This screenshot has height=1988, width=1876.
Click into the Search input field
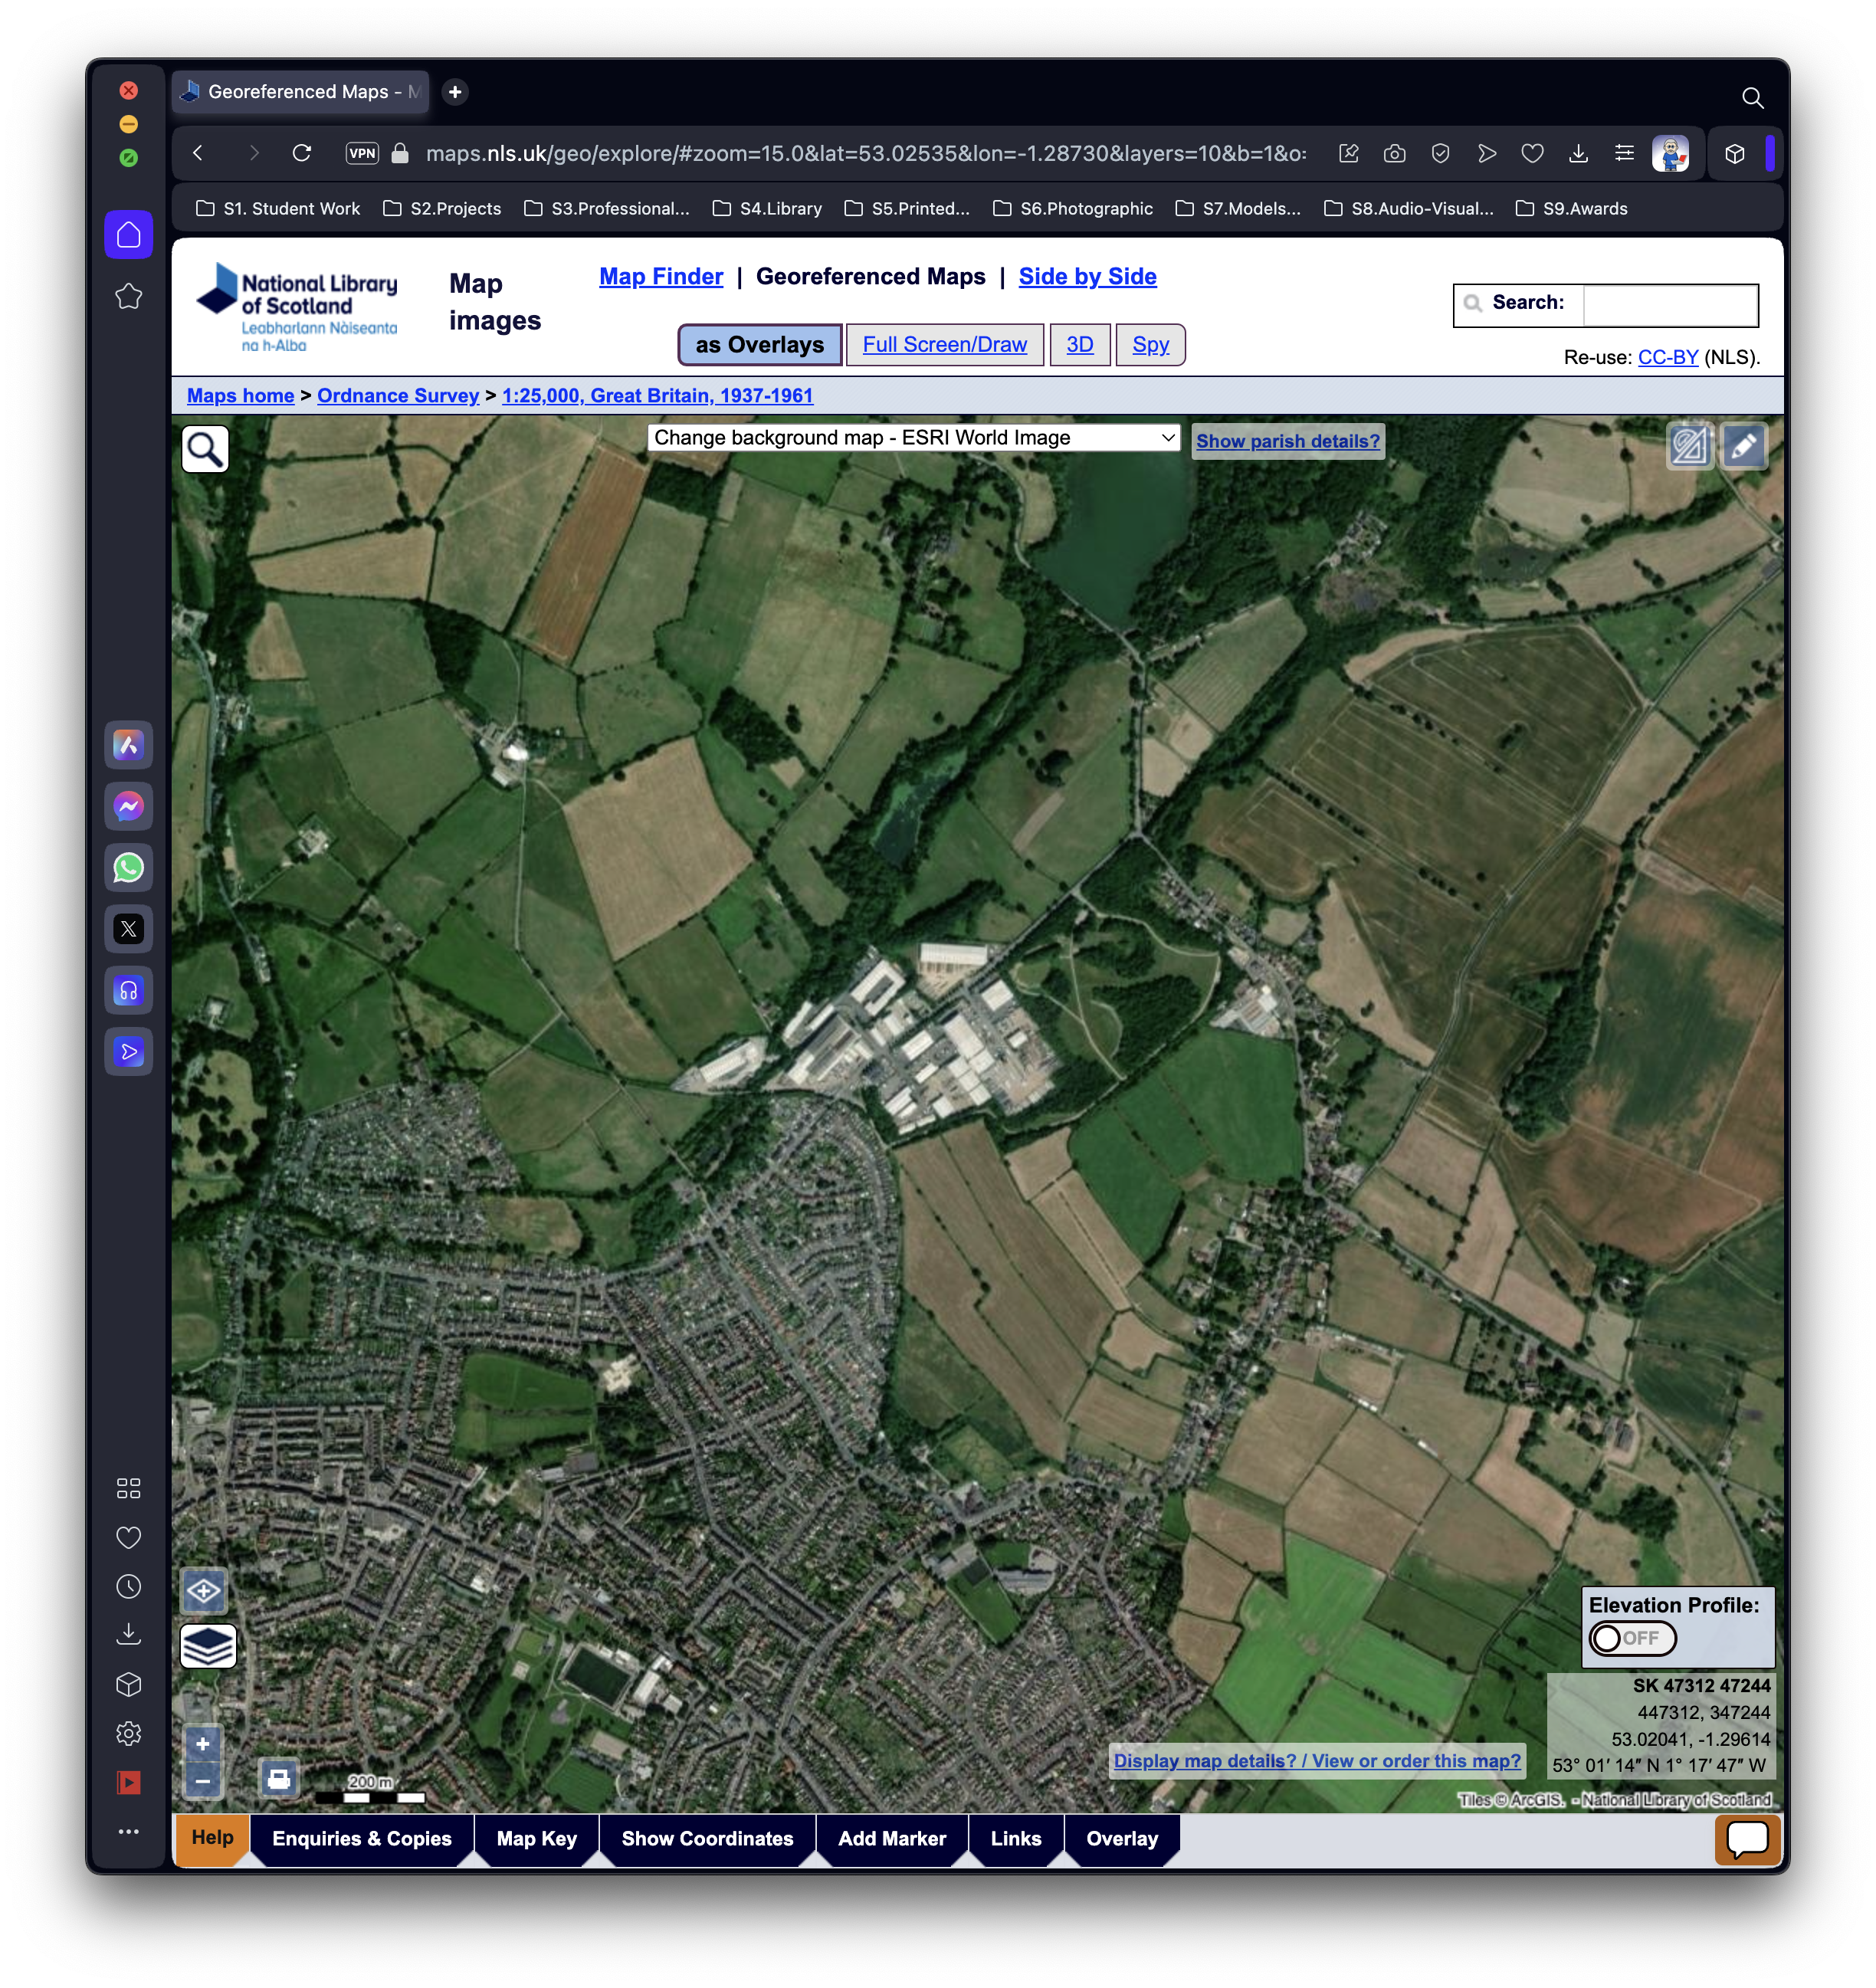1669,304
